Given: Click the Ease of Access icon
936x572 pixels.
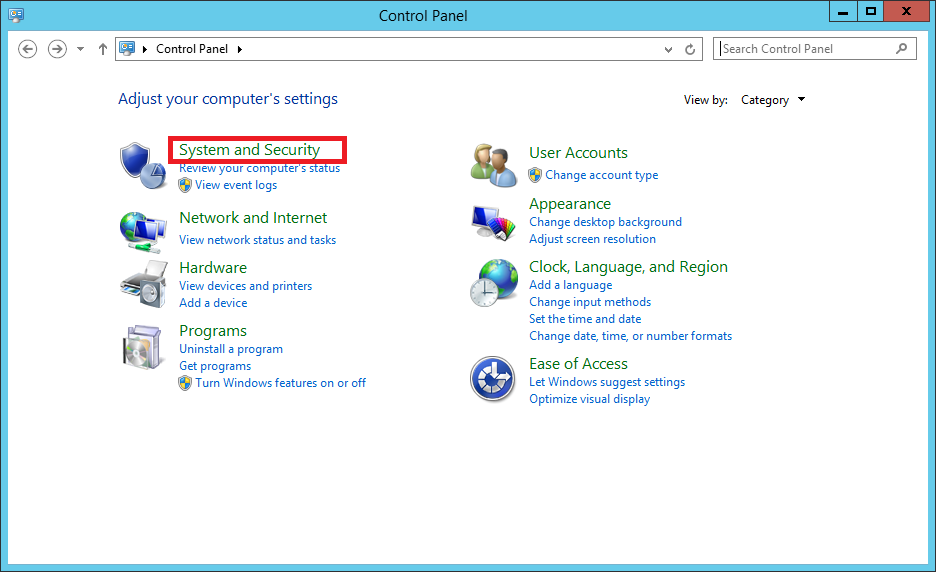Looking at the screenshot, I should [x=493, y=380].
